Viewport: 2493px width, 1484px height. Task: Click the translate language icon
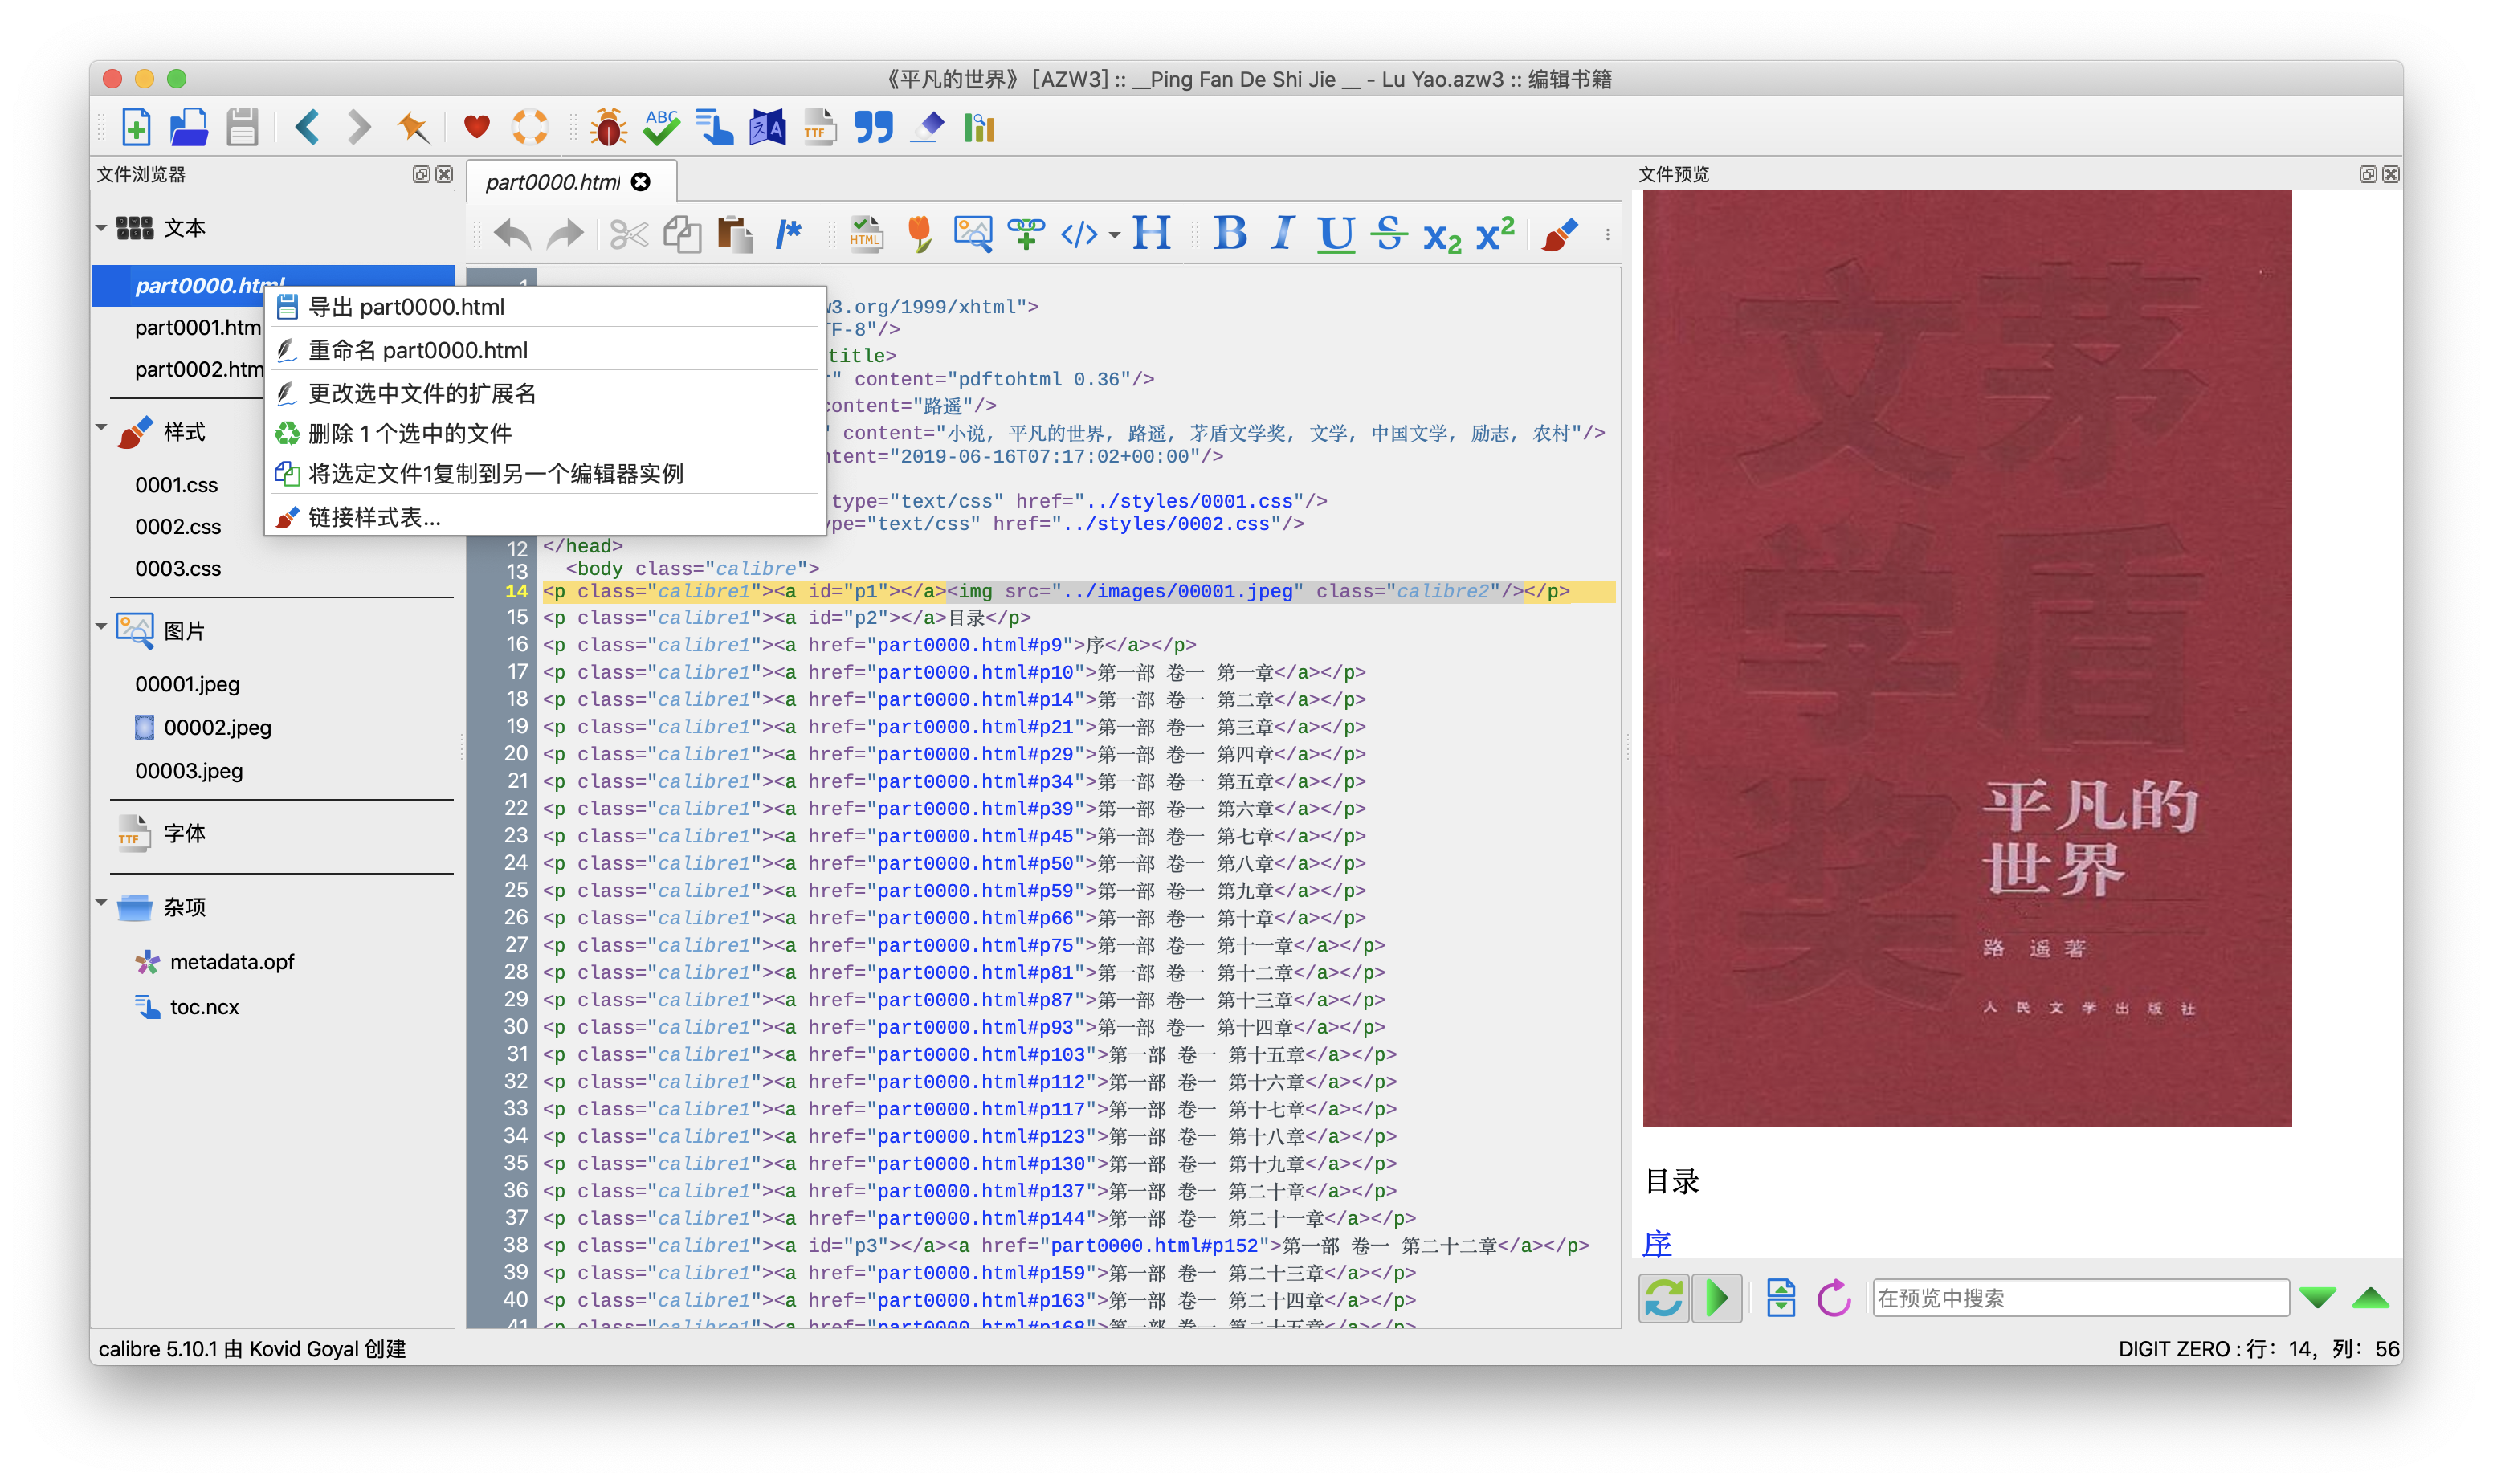pos(768,127)
